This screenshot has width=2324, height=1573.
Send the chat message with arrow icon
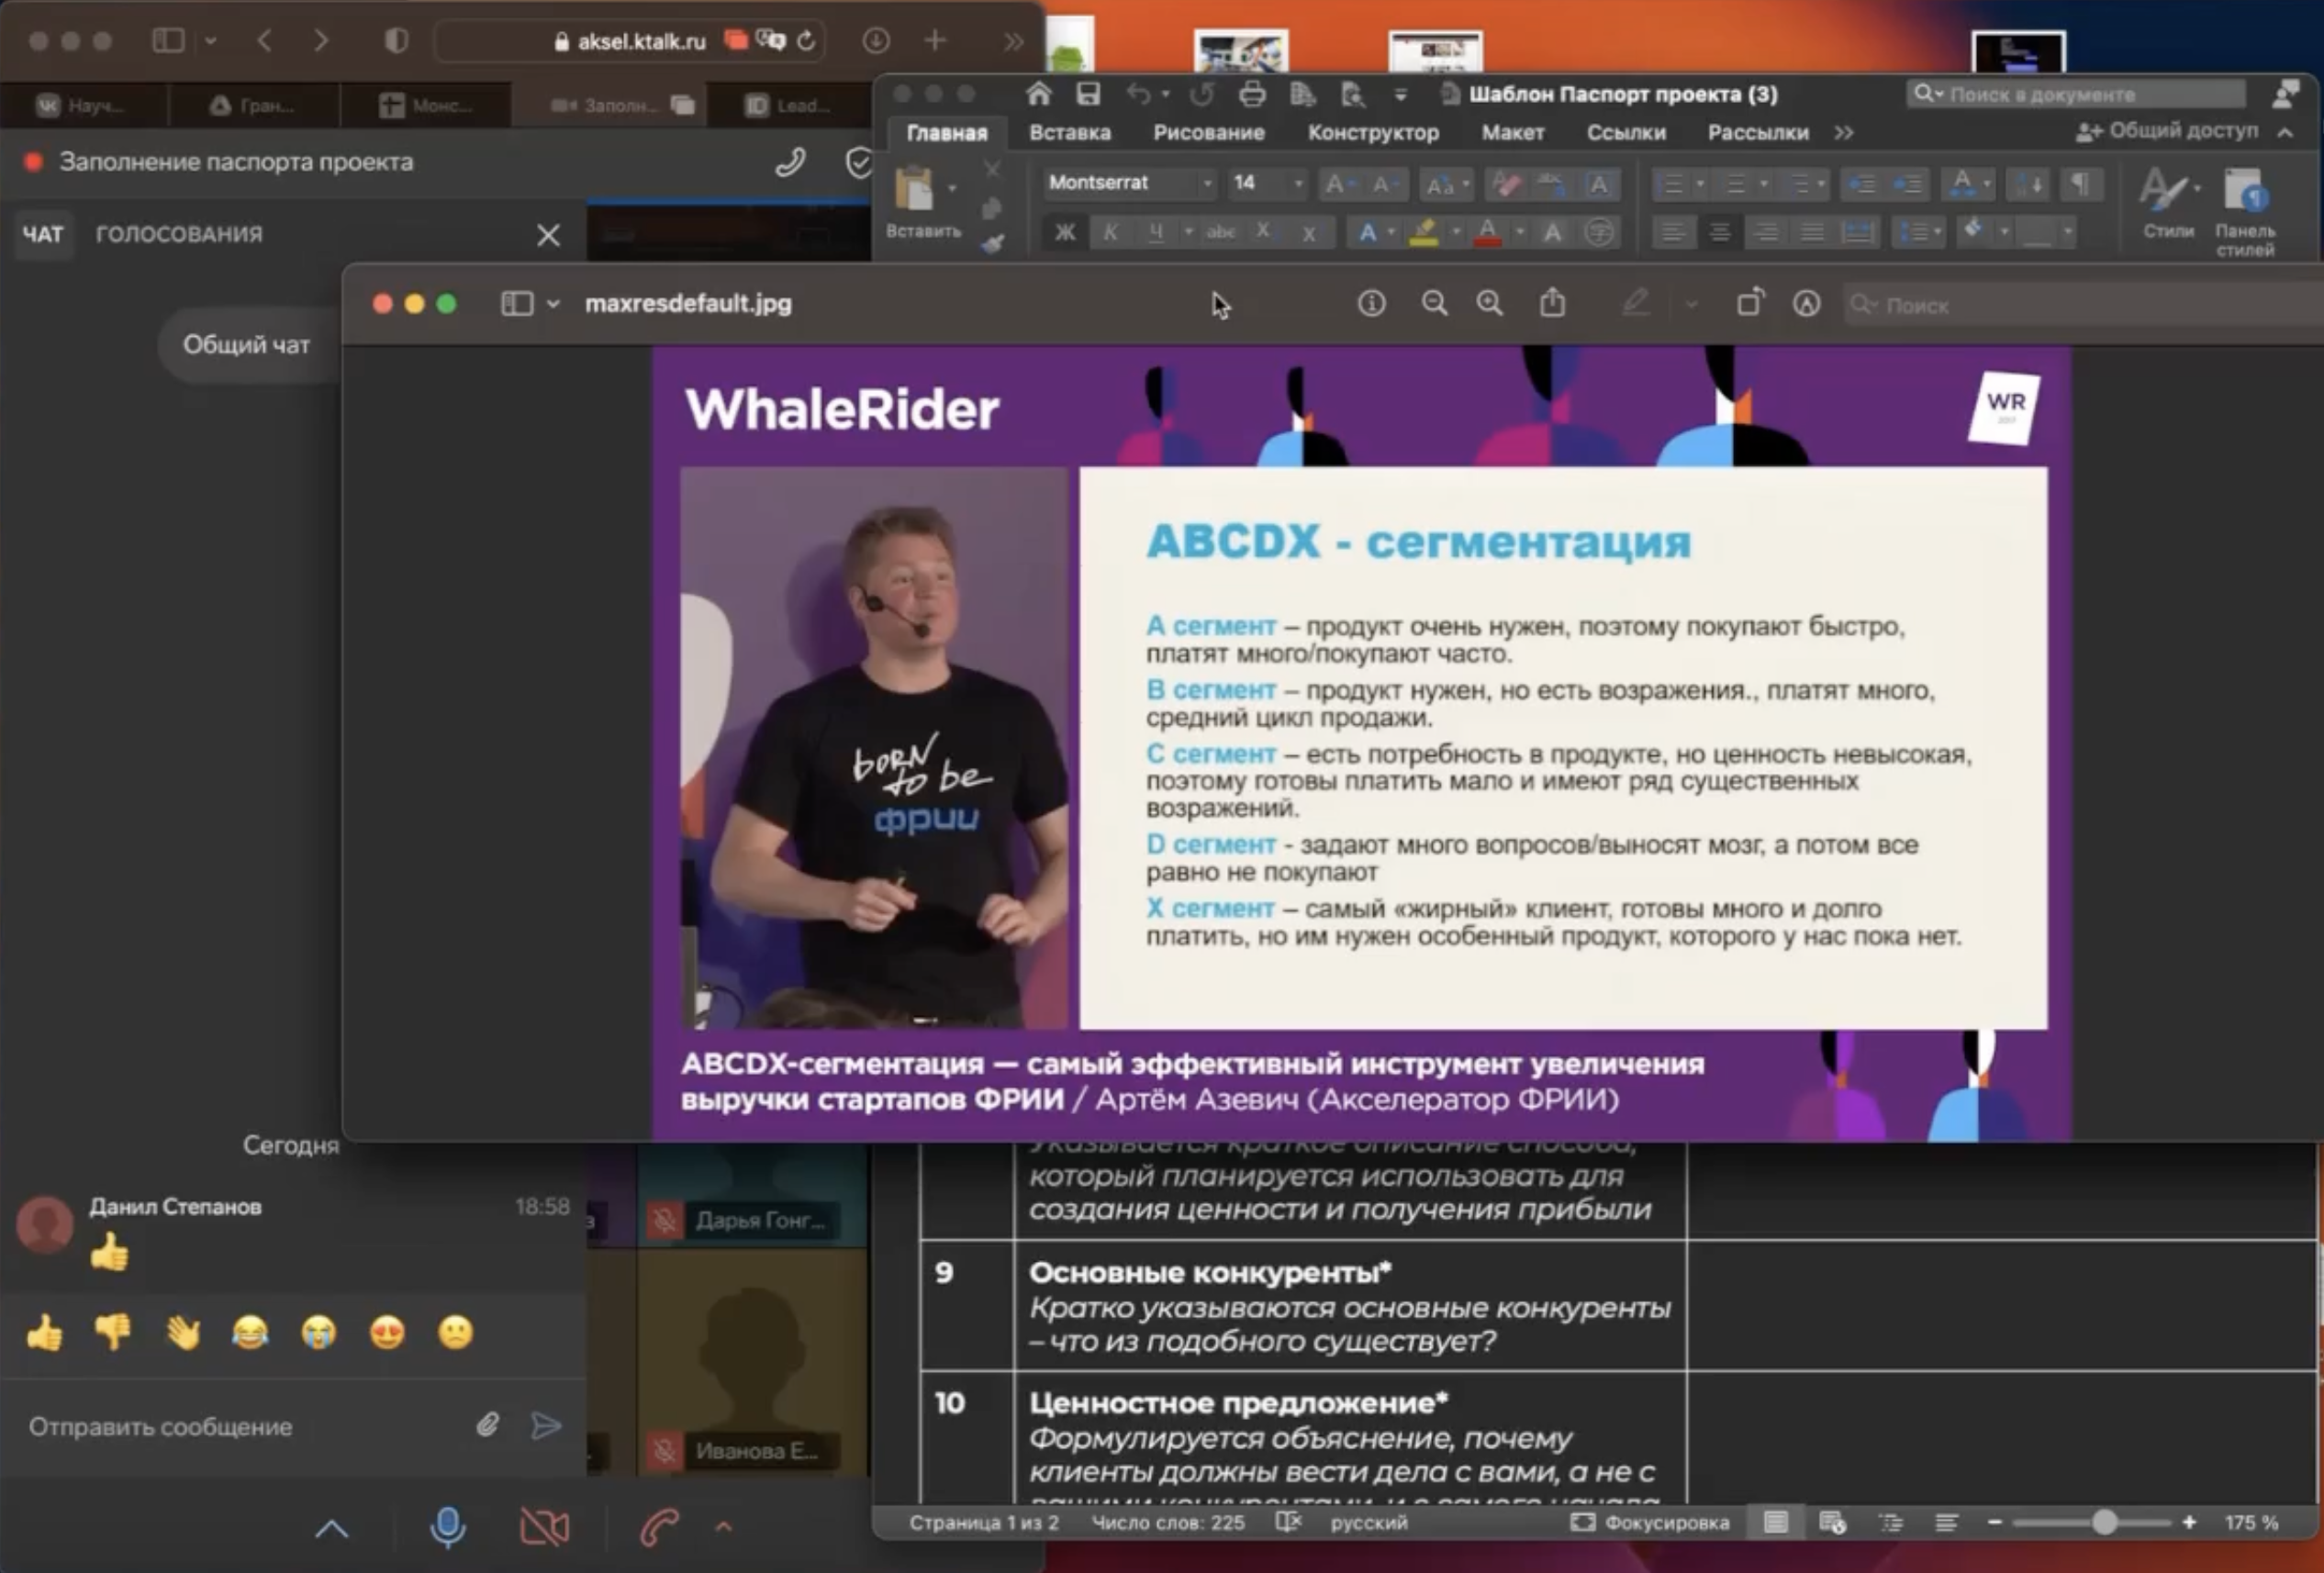tap(546, 1425)
